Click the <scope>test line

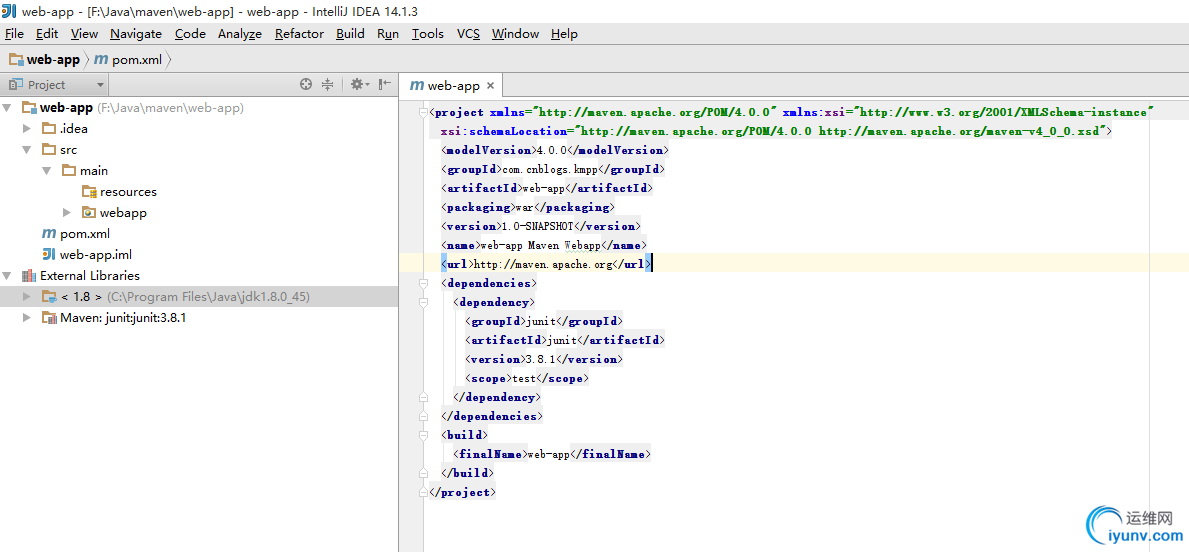527,378
